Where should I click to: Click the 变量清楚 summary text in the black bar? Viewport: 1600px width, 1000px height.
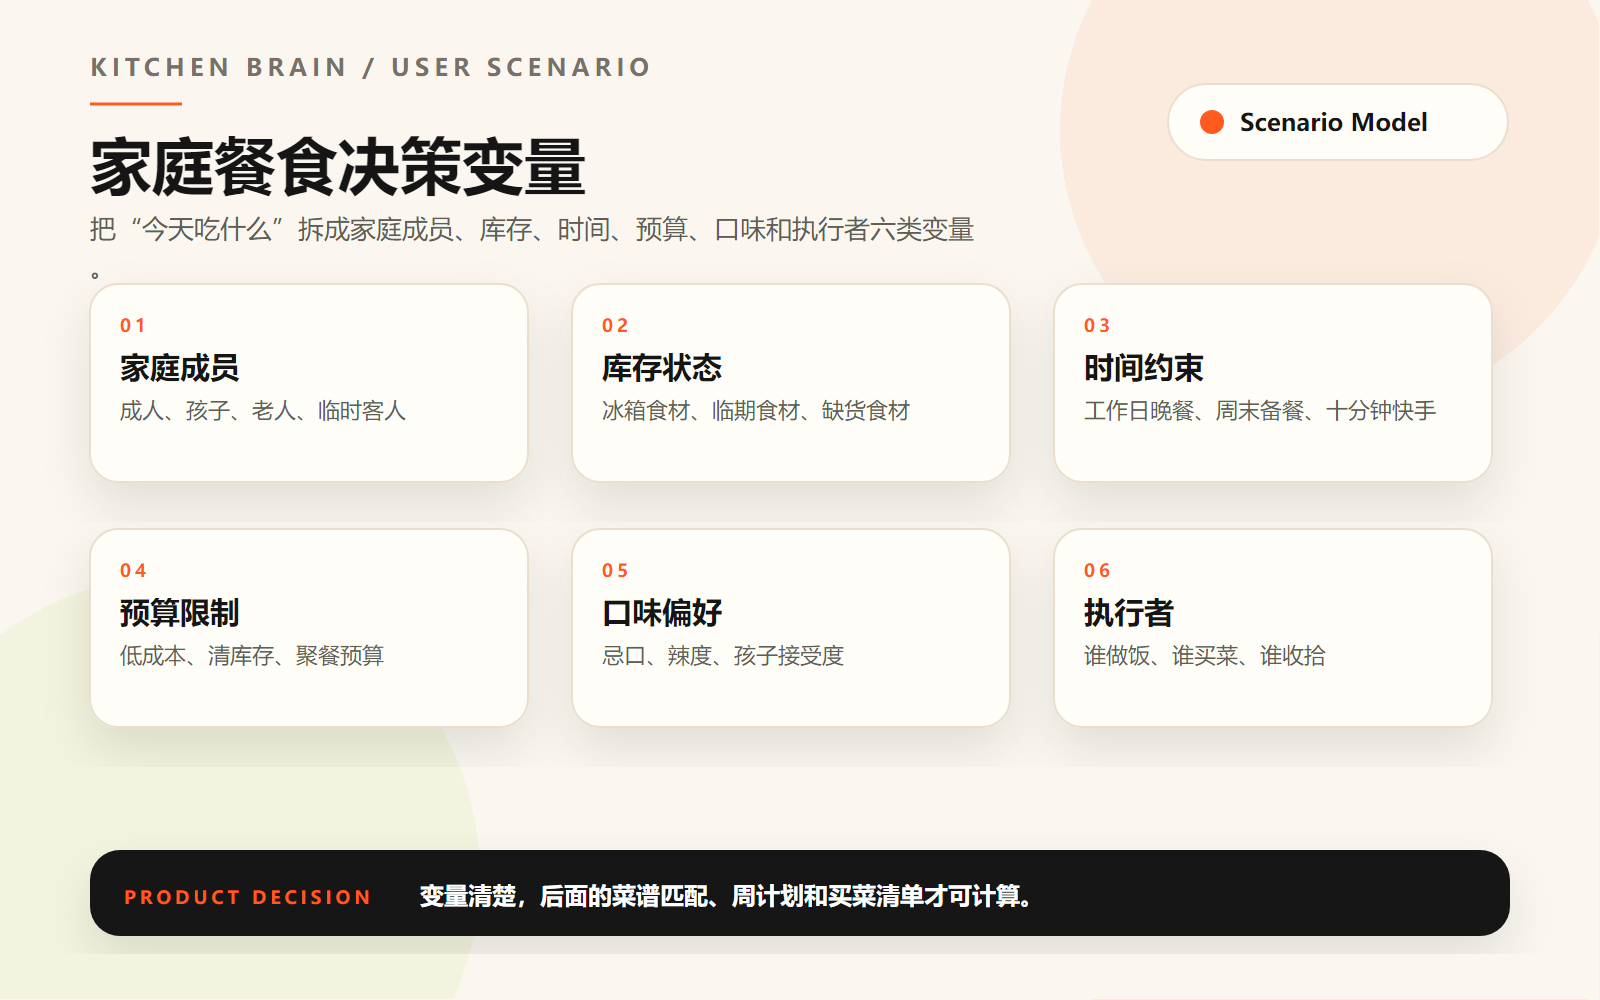coord(726,896)
